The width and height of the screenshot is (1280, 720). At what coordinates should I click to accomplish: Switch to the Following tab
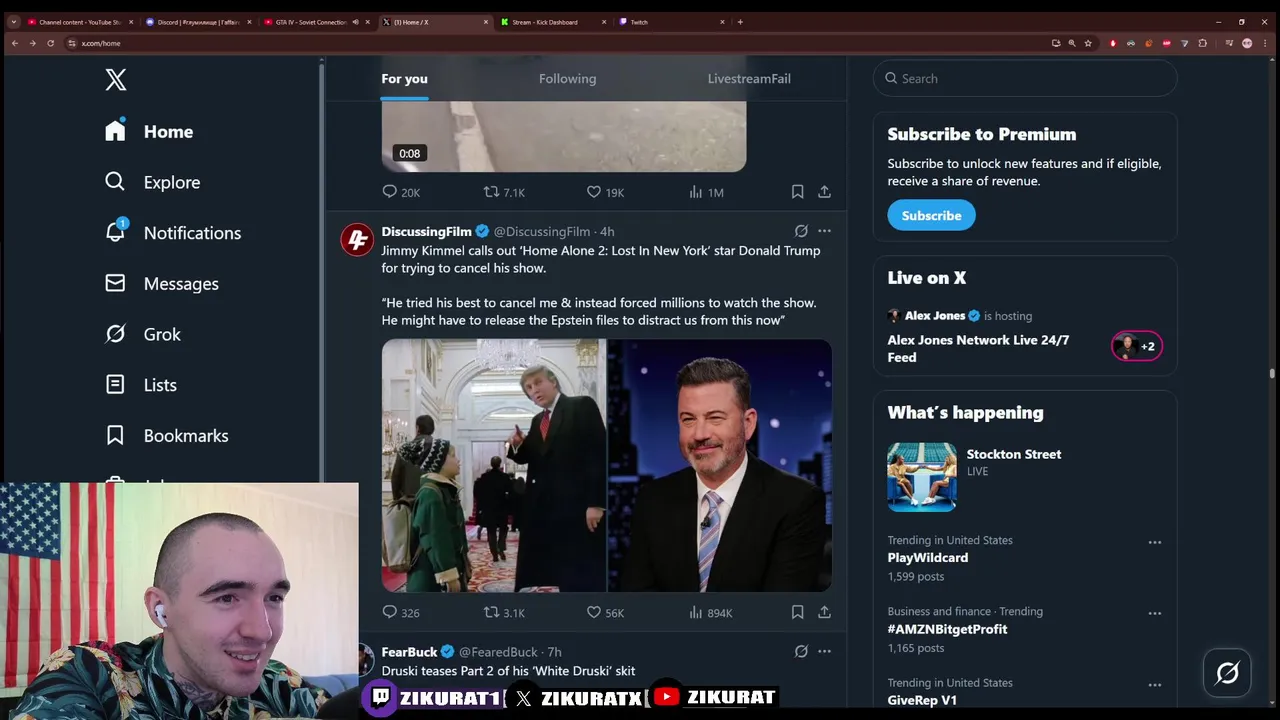567,78
